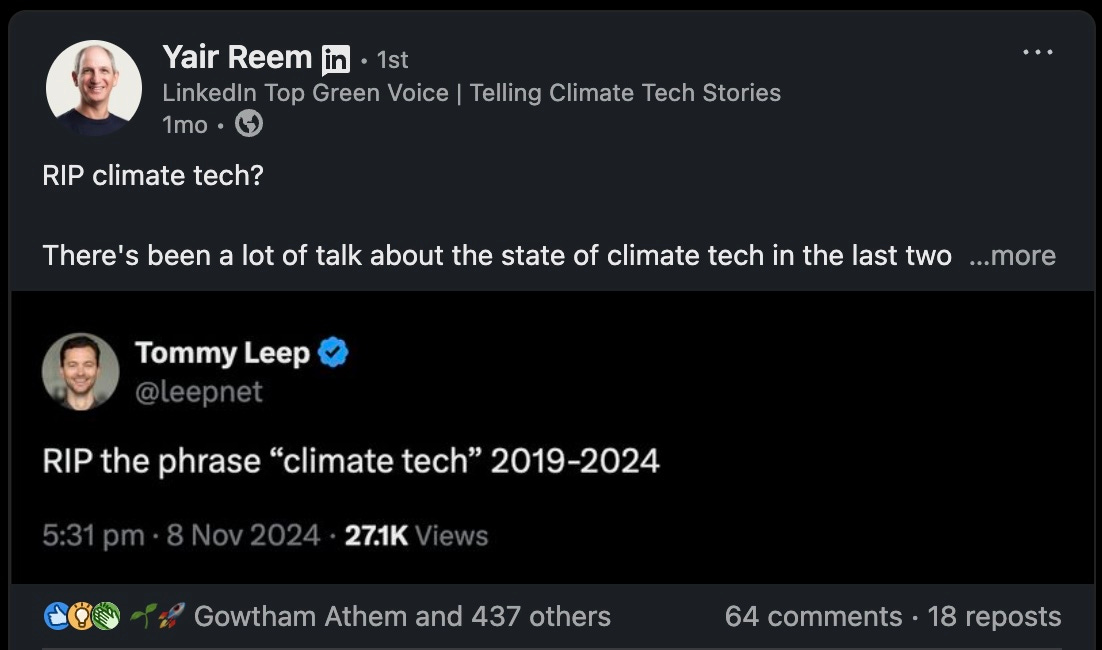Click the clapping hands celebrate reaction icon

[x=105, y=616]
